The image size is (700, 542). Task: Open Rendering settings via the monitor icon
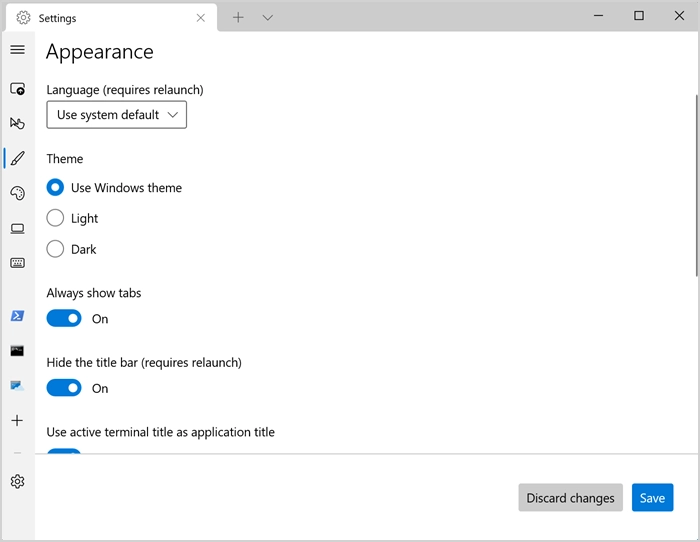[17, 228]
